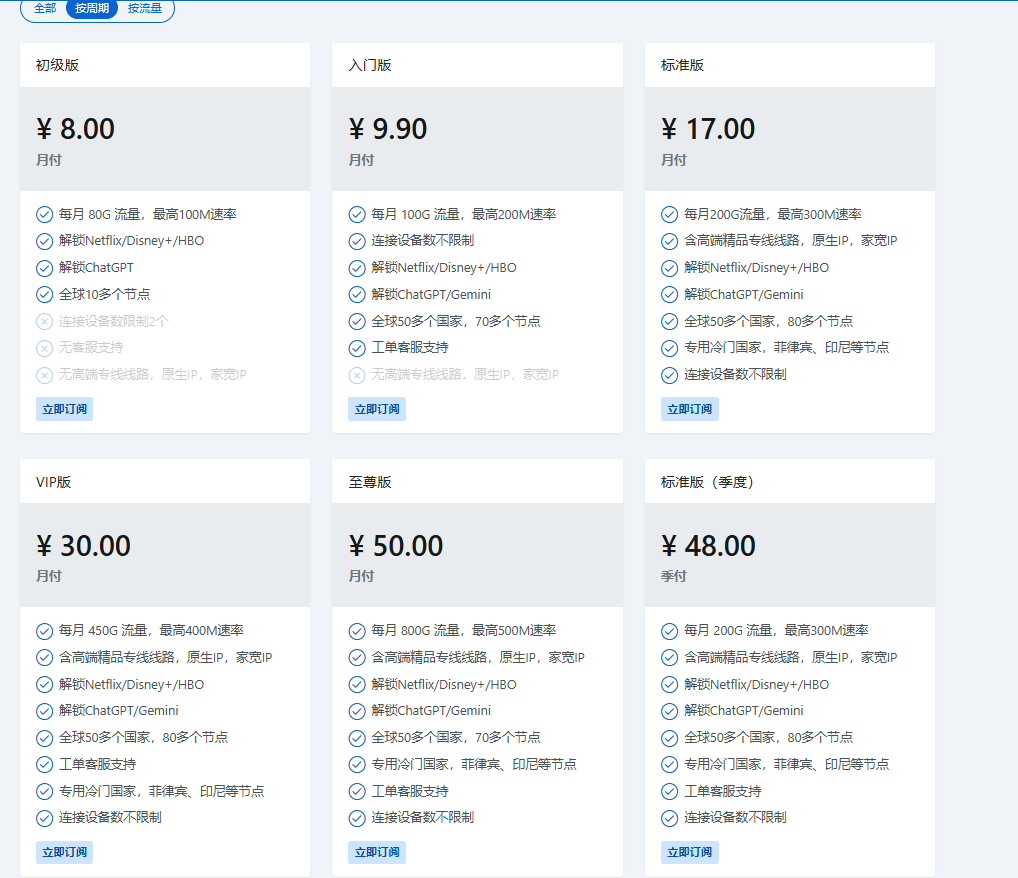Click the checkmark beside 解锁Netflix/Disney+/HBO in 标准版（季度）
This screenshot has height=878, width=1018.
click(x=669, y=684)
